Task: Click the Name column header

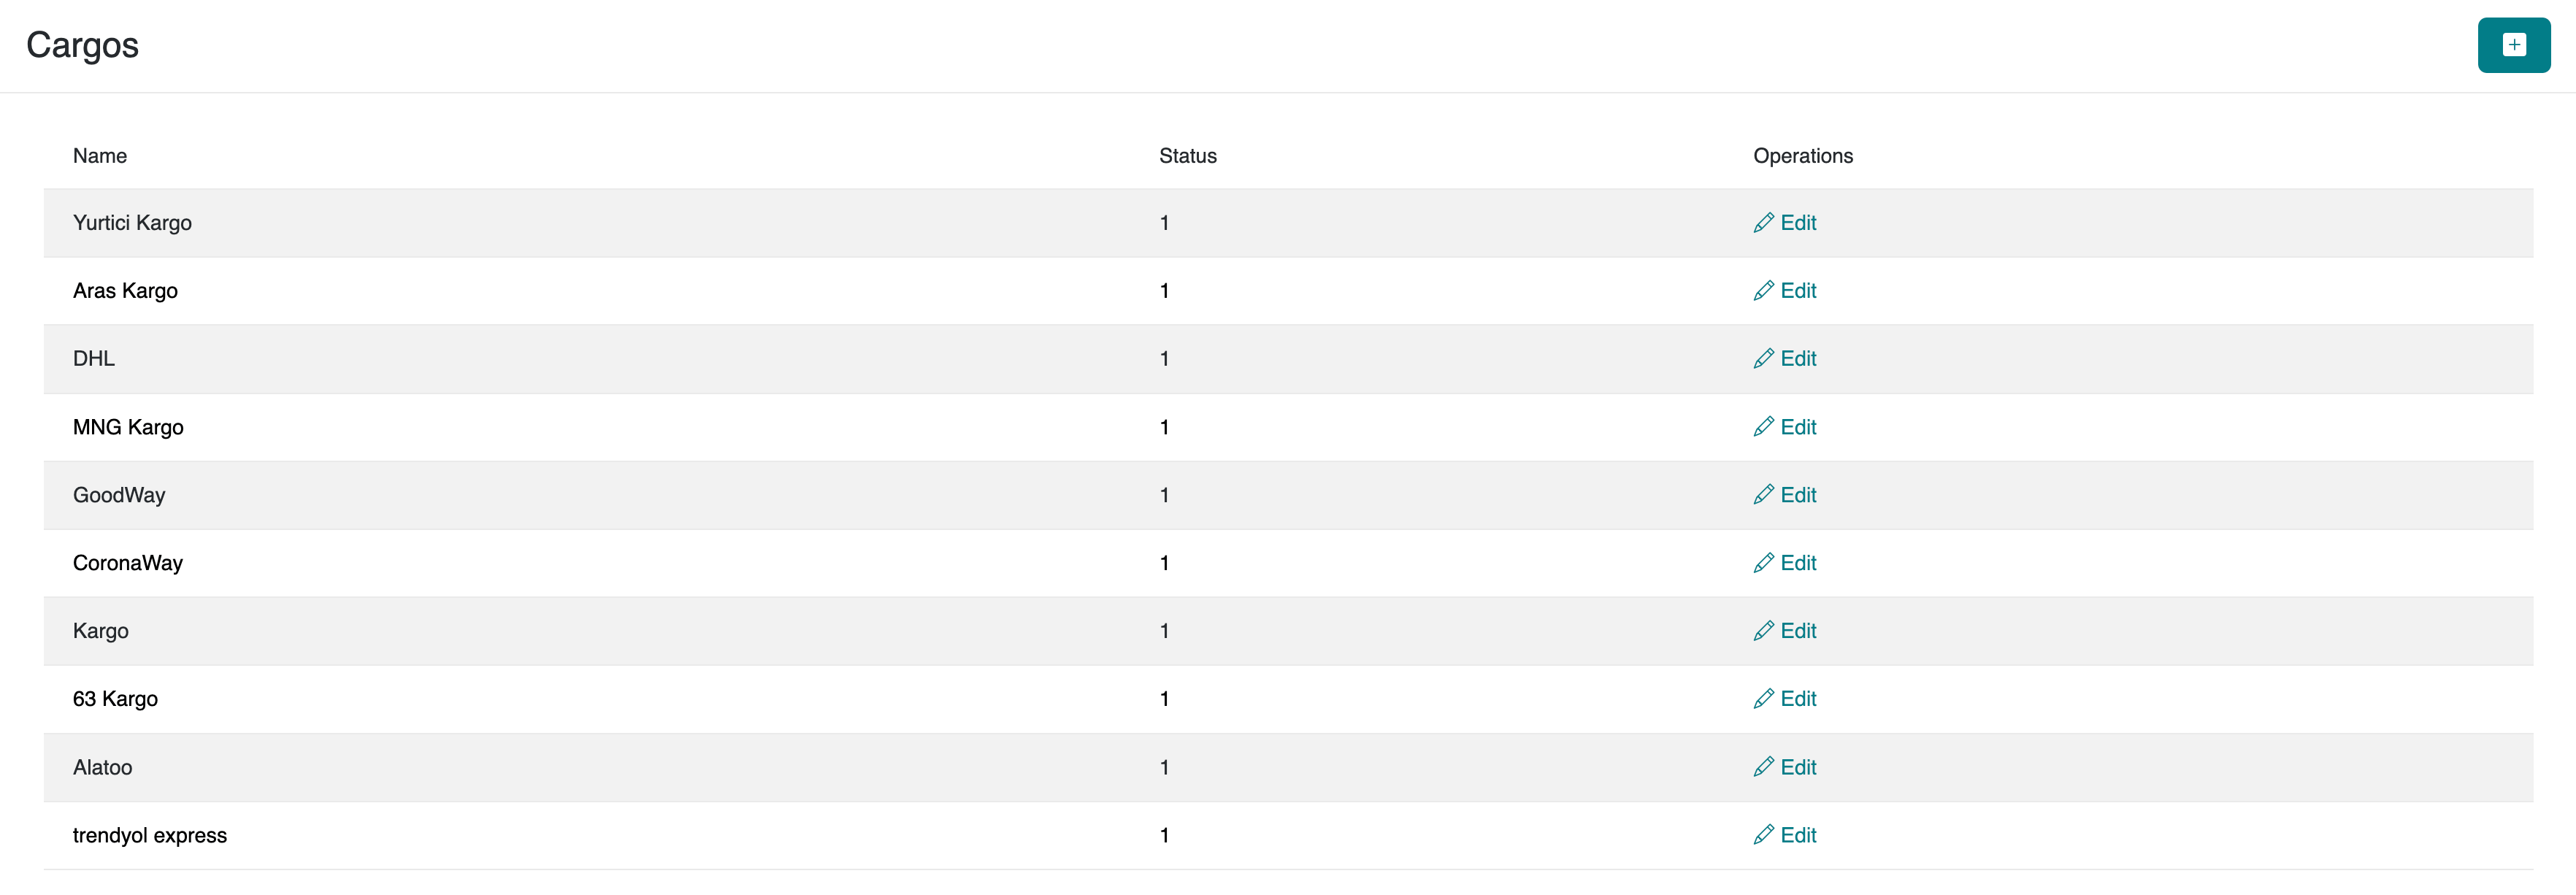Action: tap(100, 156)
